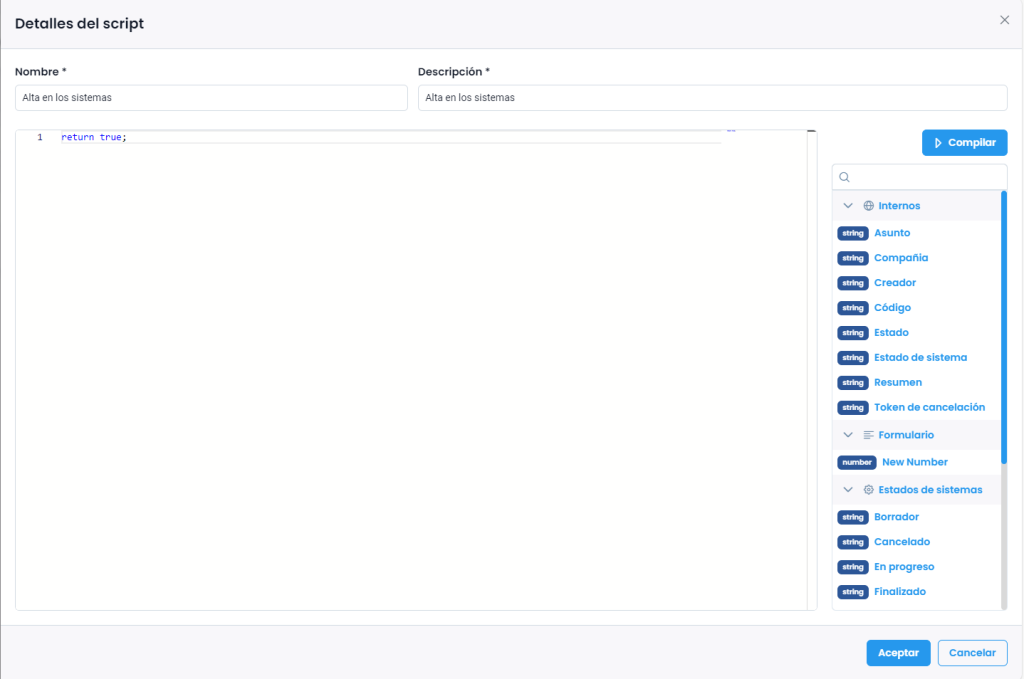The height and width of the screenshot is (679, 1024).
Task: Confirm with the Aceptar button
Action: pyautogui.click(x=898, y=653)
